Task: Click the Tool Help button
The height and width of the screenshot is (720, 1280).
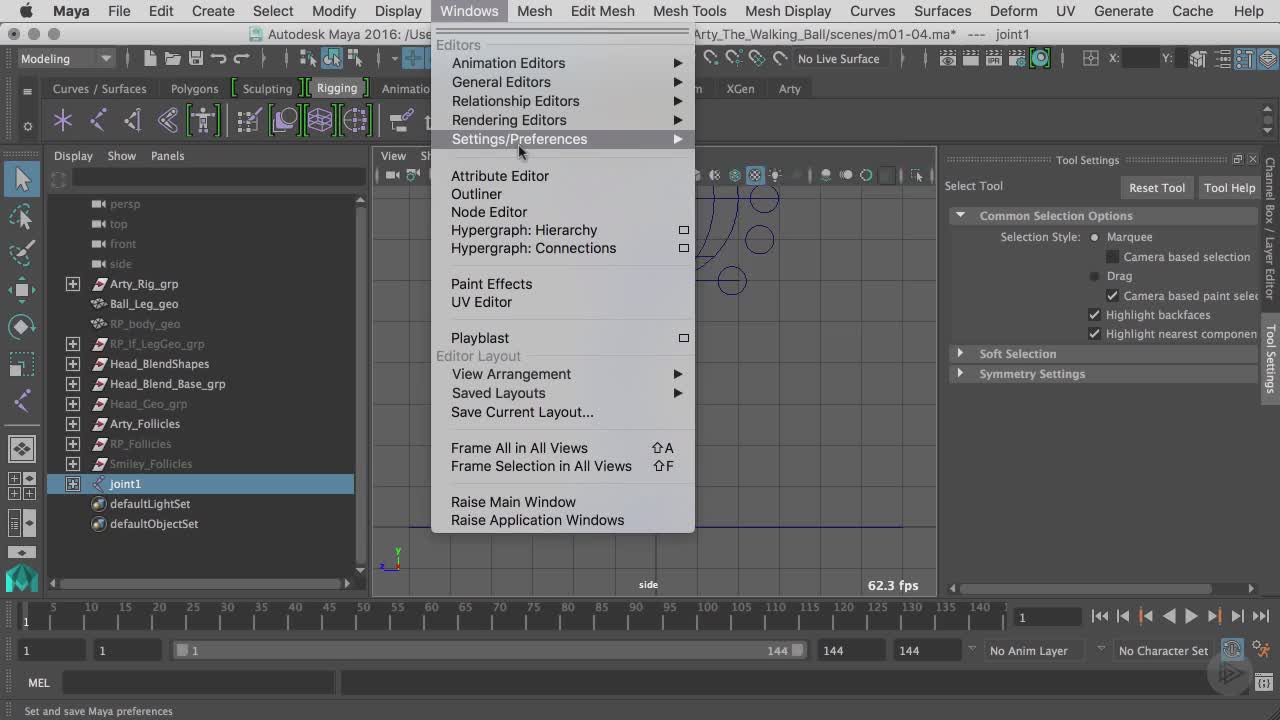Action: [x=1229, y=188]
